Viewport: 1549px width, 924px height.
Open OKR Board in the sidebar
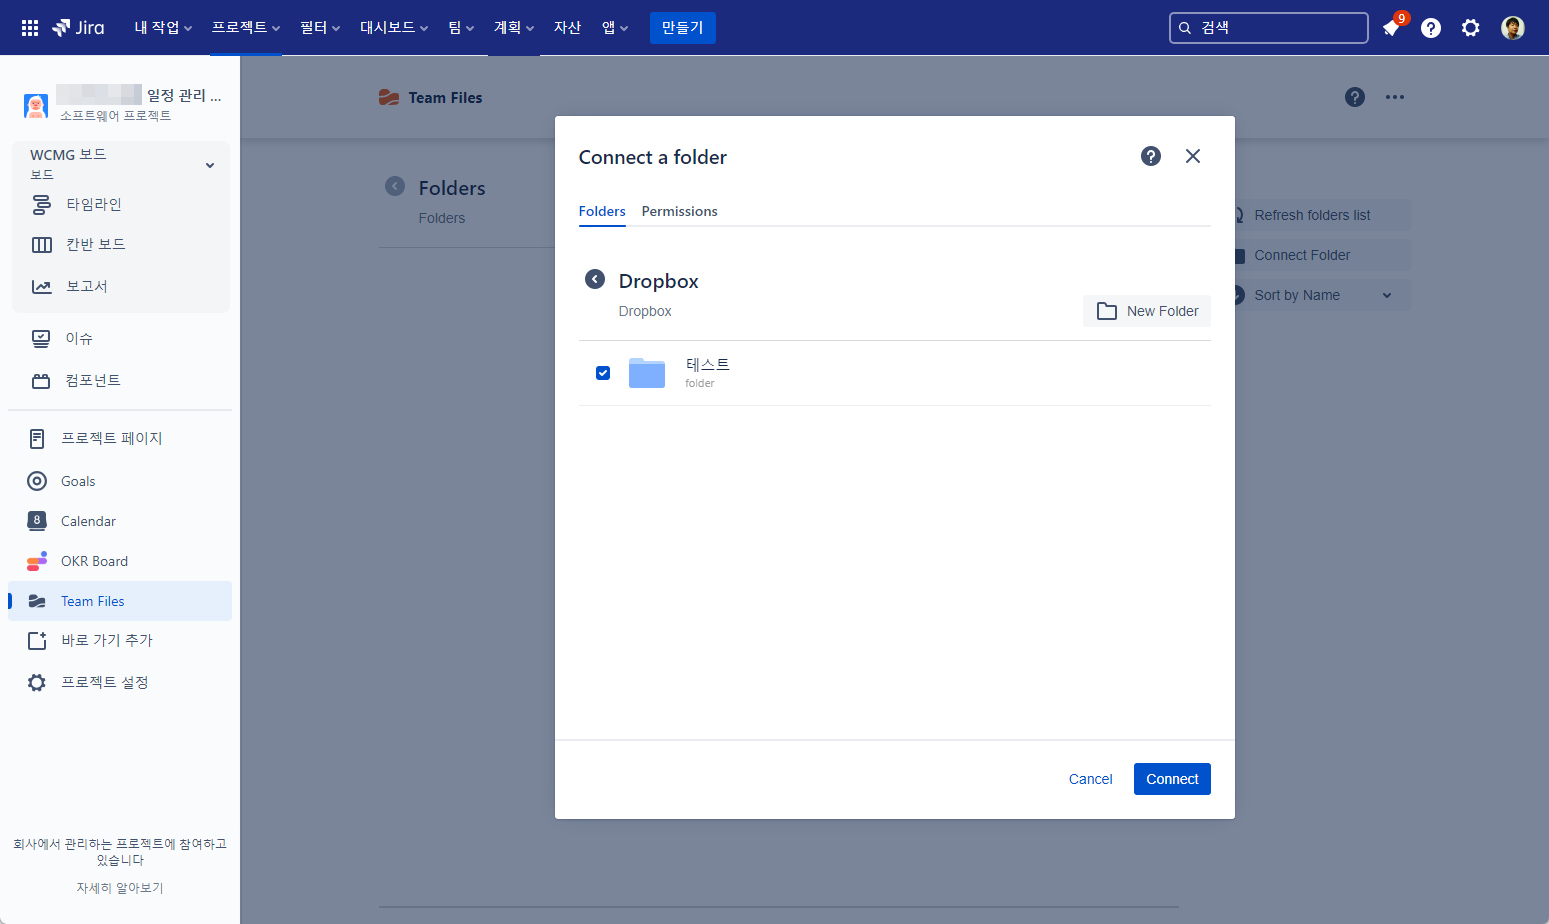point(120,561)
